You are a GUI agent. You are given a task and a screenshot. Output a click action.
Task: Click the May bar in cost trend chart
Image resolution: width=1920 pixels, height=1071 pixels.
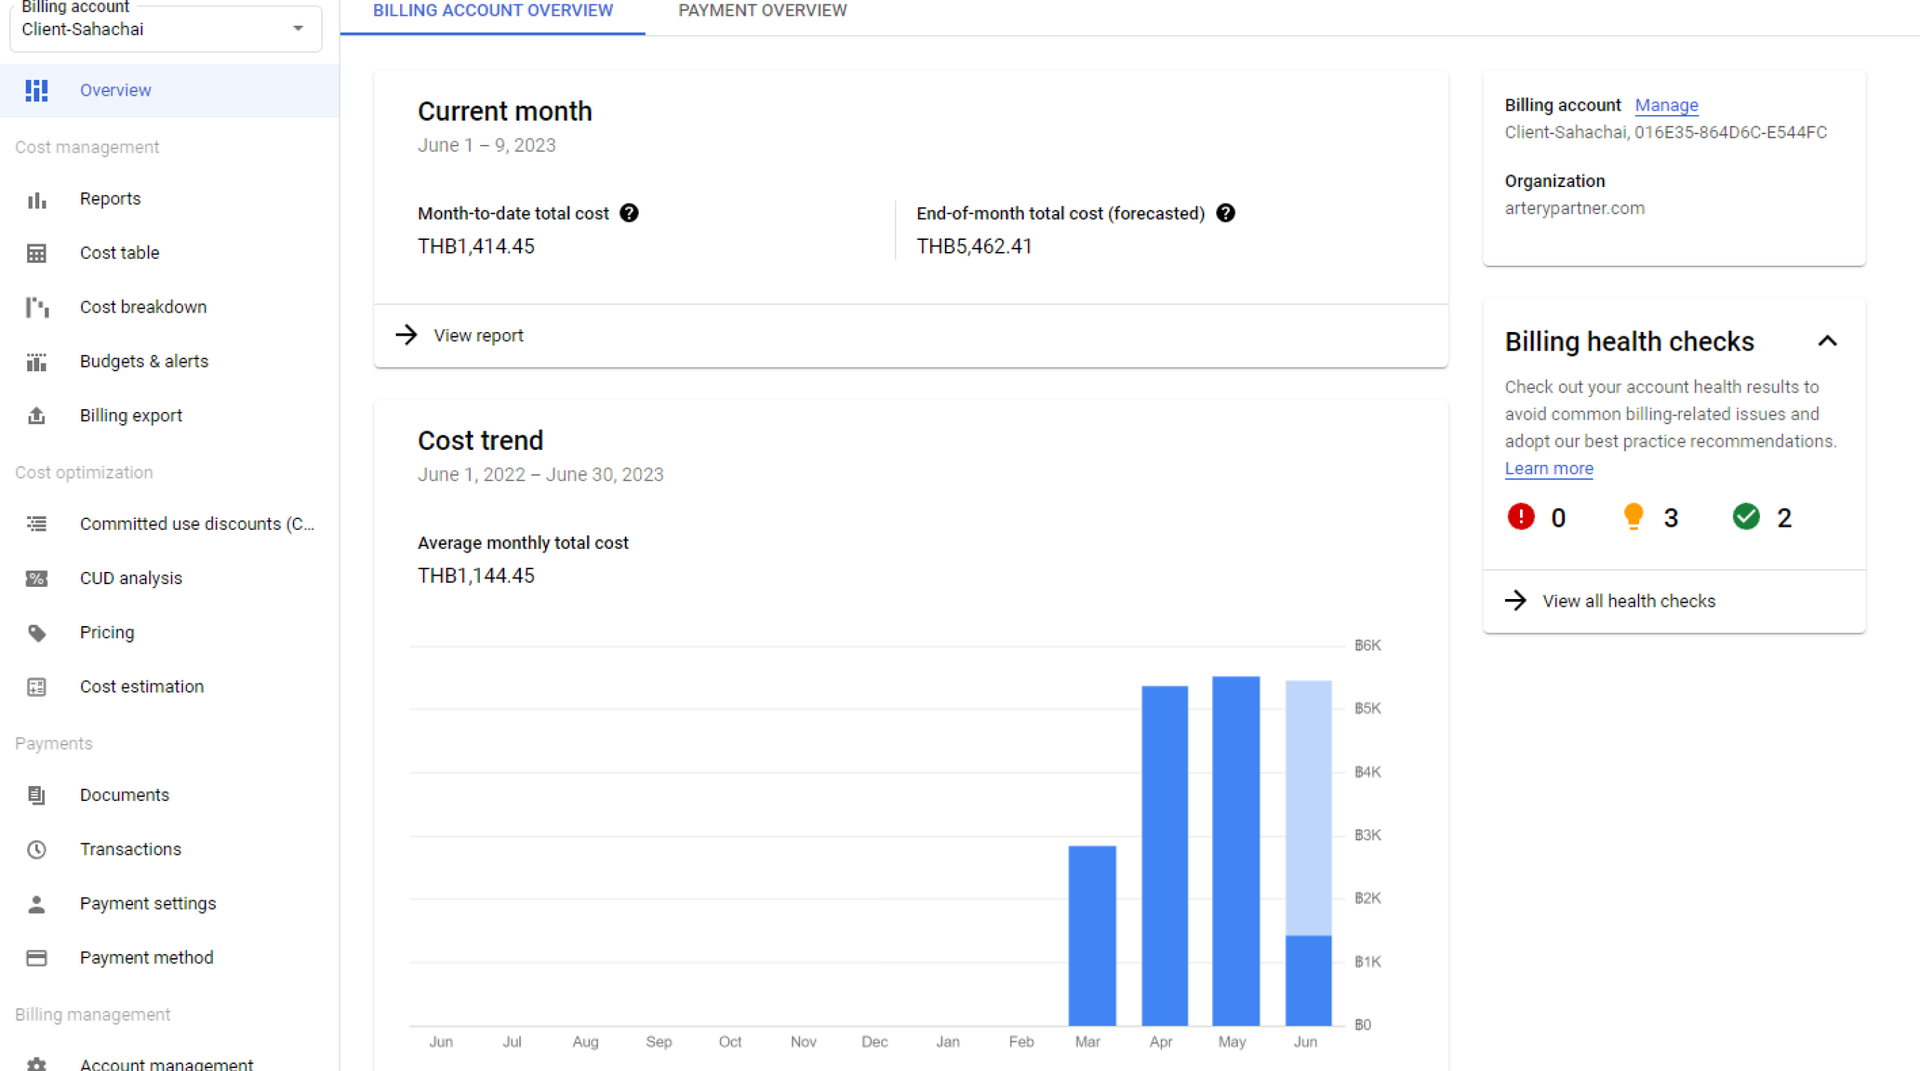(x=1235, y=850)
